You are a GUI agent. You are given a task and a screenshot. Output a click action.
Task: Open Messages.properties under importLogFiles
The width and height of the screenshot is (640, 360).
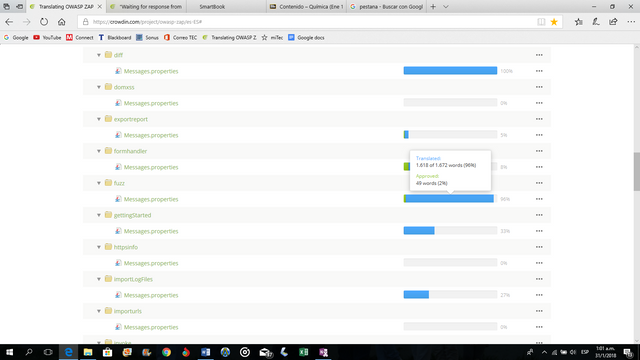(x=151, y=295)
